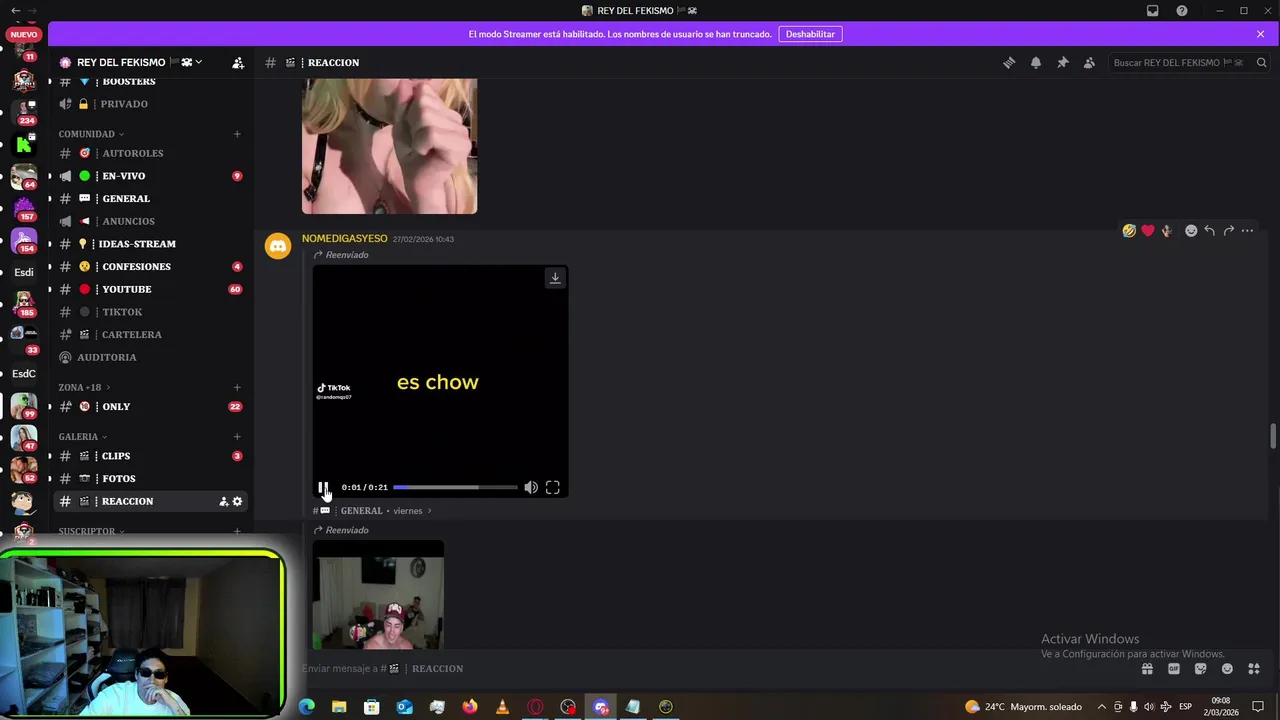The width and height of the screenshot is (1280, 720).
Task: Pause the TikTok video
Action: point(323,488)
